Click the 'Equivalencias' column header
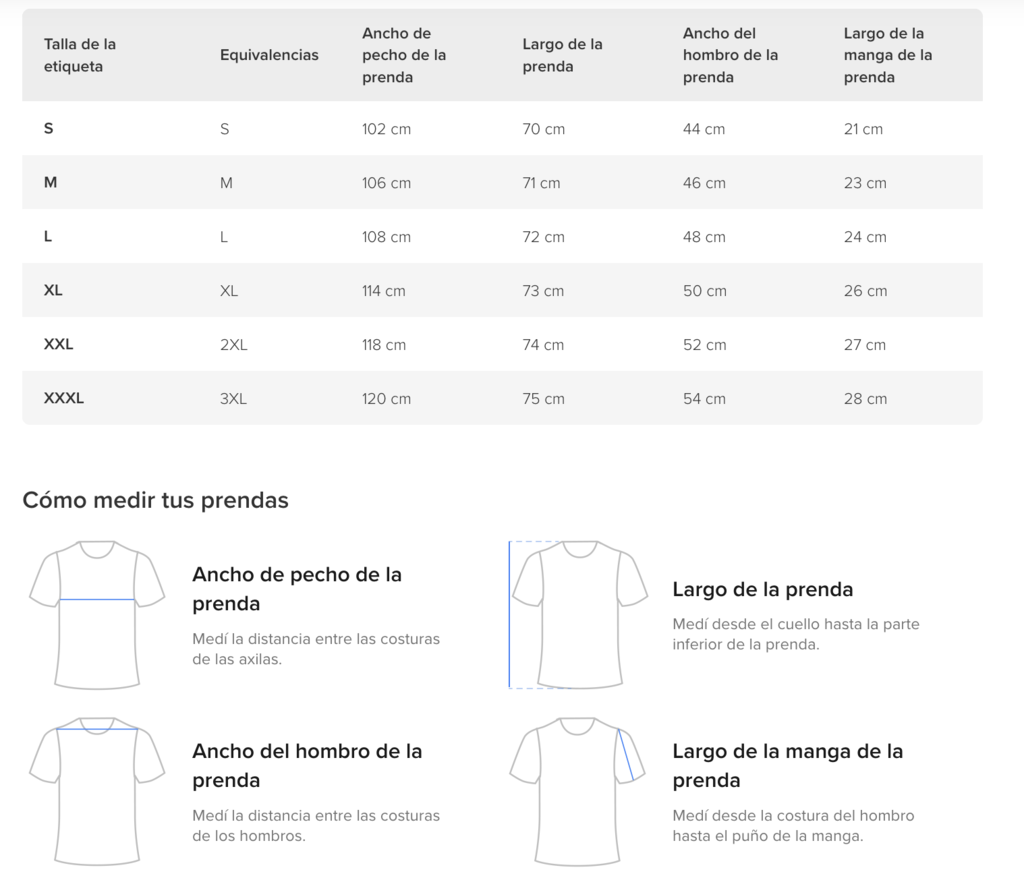The width and height of the screenshot is (1024, 878). (269, 55)
